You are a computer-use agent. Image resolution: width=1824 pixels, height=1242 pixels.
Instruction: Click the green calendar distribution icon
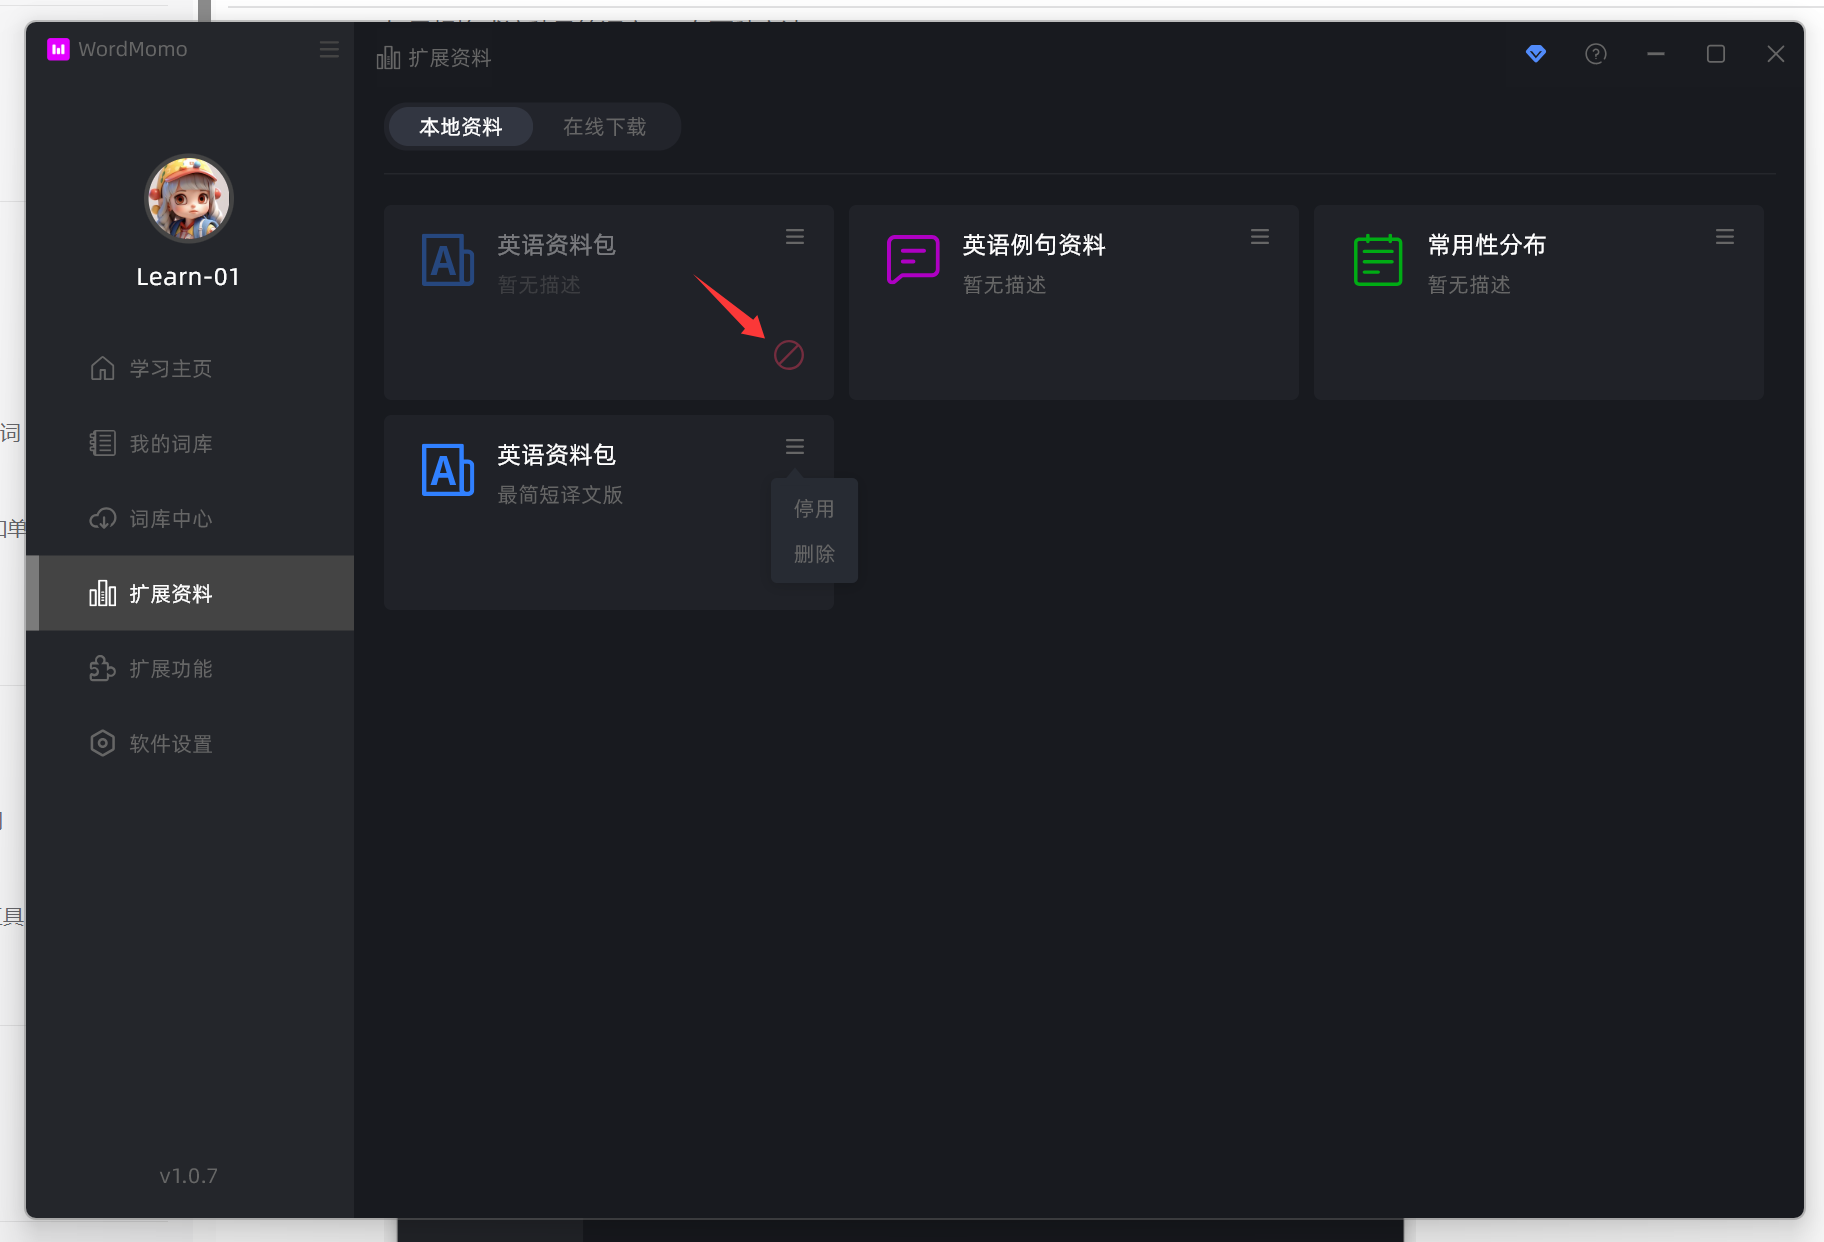tap(1377, 260)
